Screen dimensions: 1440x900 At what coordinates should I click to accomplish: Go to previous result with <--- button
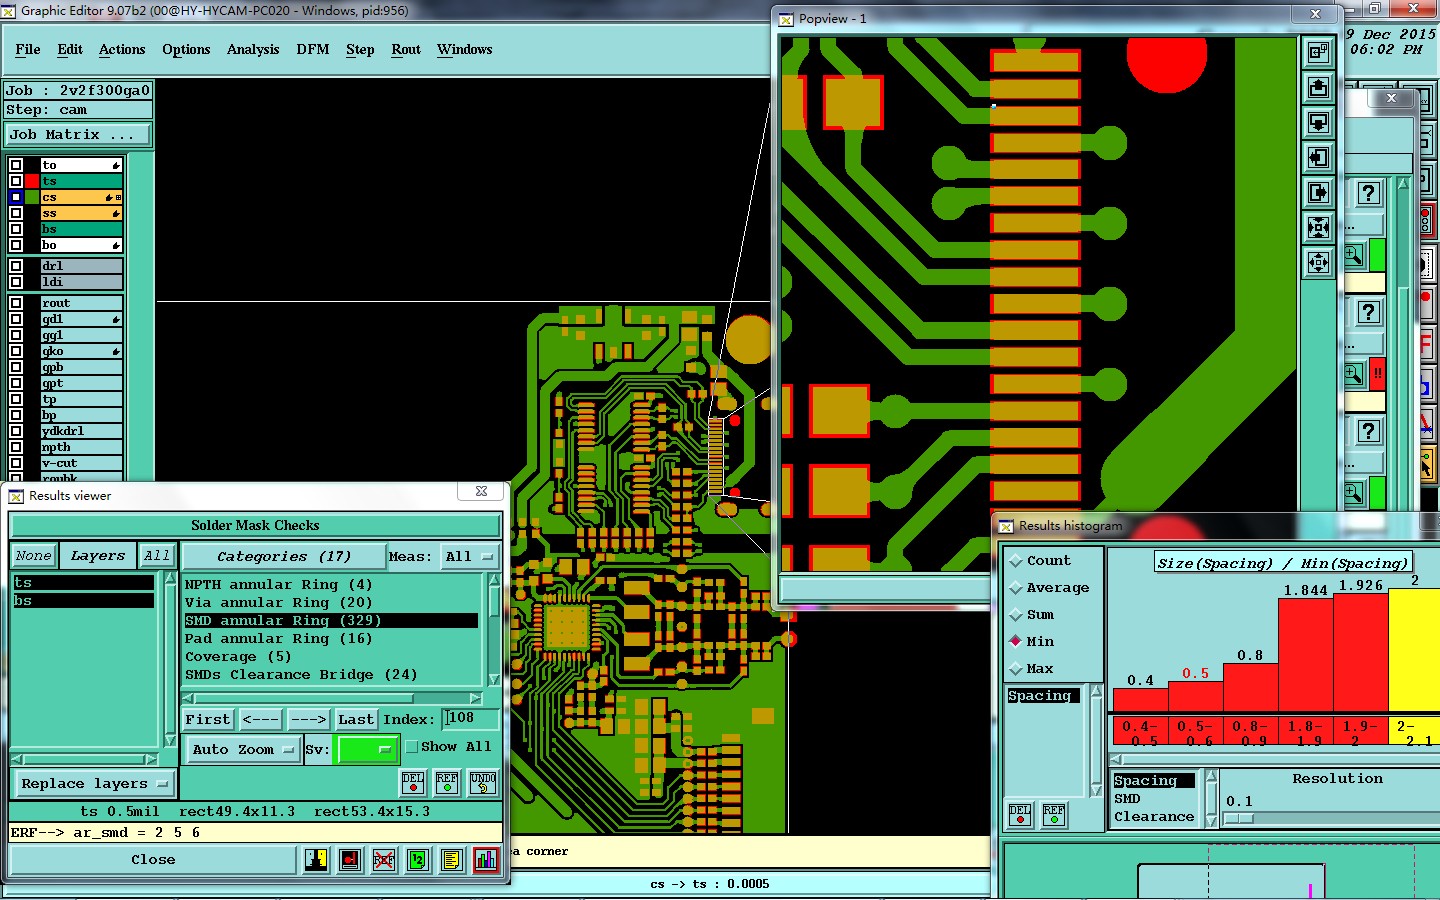pyautogui.click(x=260, y=719)
